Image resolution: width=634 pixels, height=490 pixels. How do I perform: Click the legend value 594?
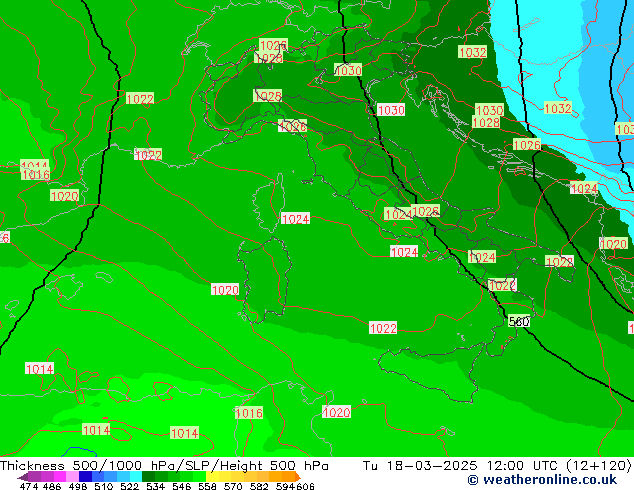point(285,486)
